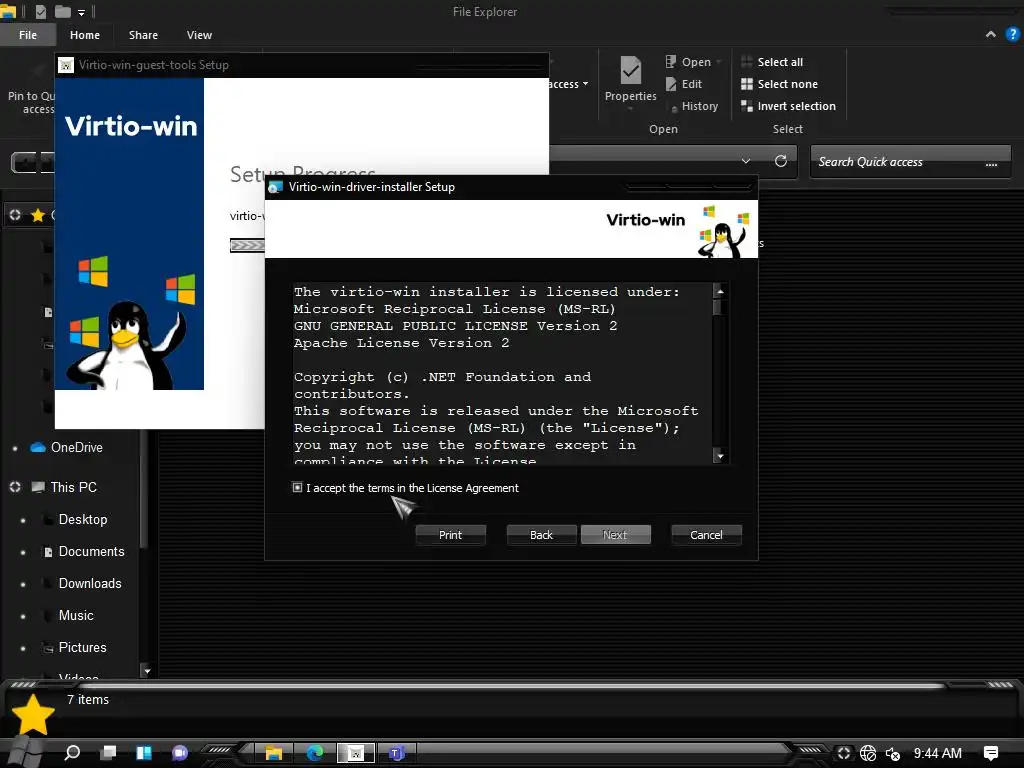Image resolution: width=1024 pixels, height=768 pixels.
Task: Open the File menu in File Explorer
Action: click(28, 35)
